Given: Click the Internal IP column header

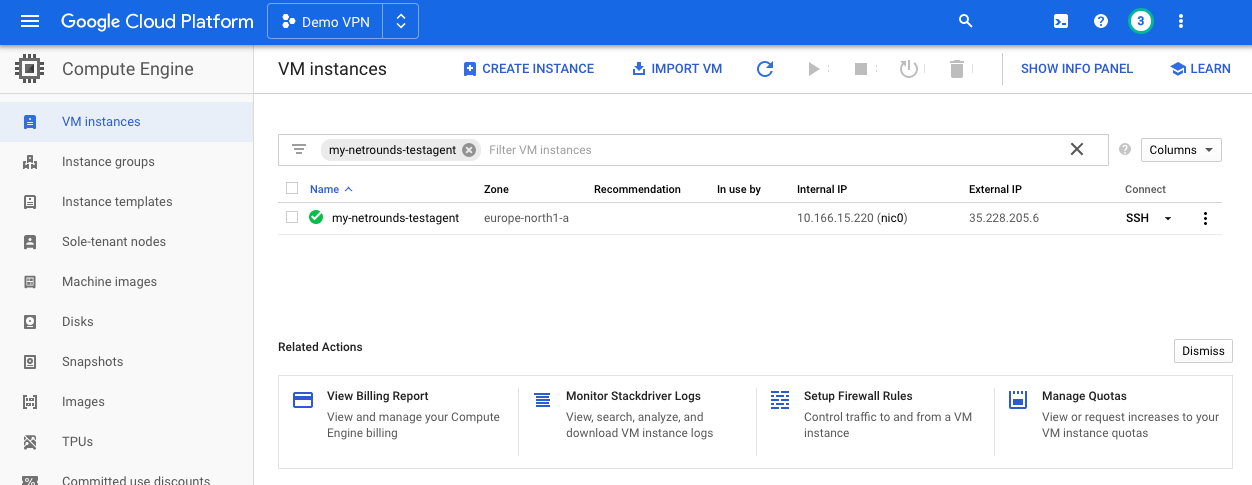Looking at the screenshot, I should pyautogui.click(x=822, y=189).
